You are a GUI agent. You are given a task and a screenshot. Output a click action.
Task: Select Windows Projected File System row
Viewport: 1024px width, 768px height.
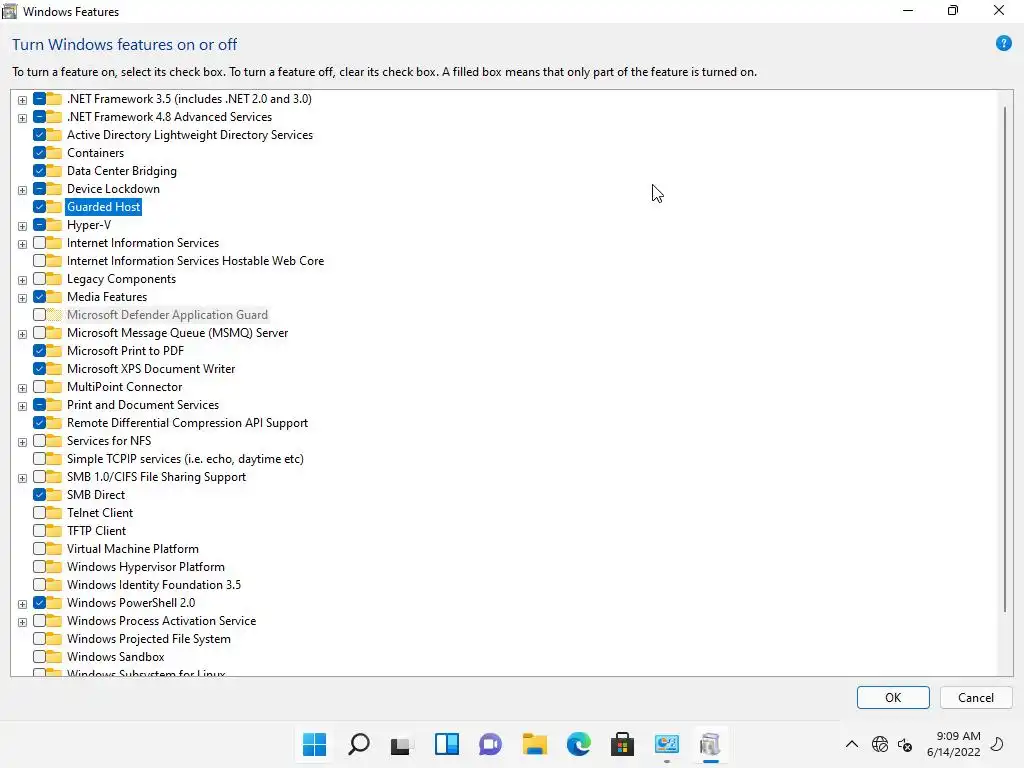[148, 638]
